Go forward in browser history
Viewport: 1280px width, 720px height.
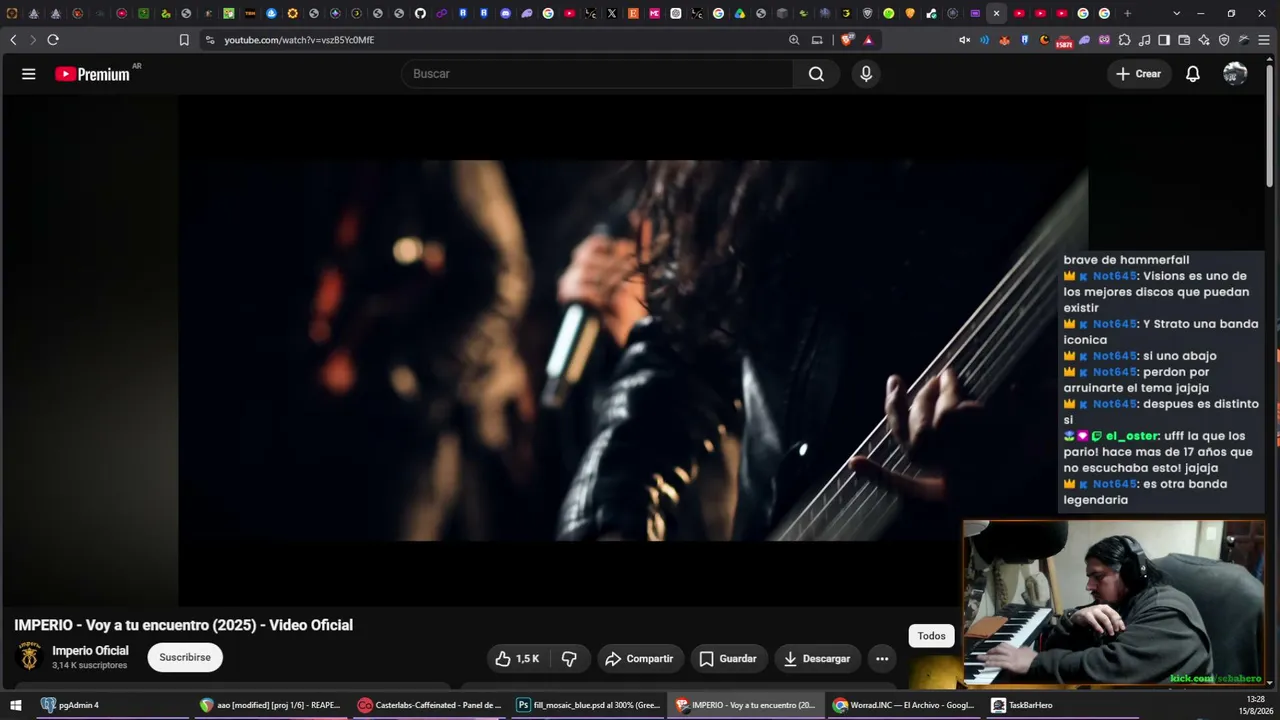click(x=33, y=40)
